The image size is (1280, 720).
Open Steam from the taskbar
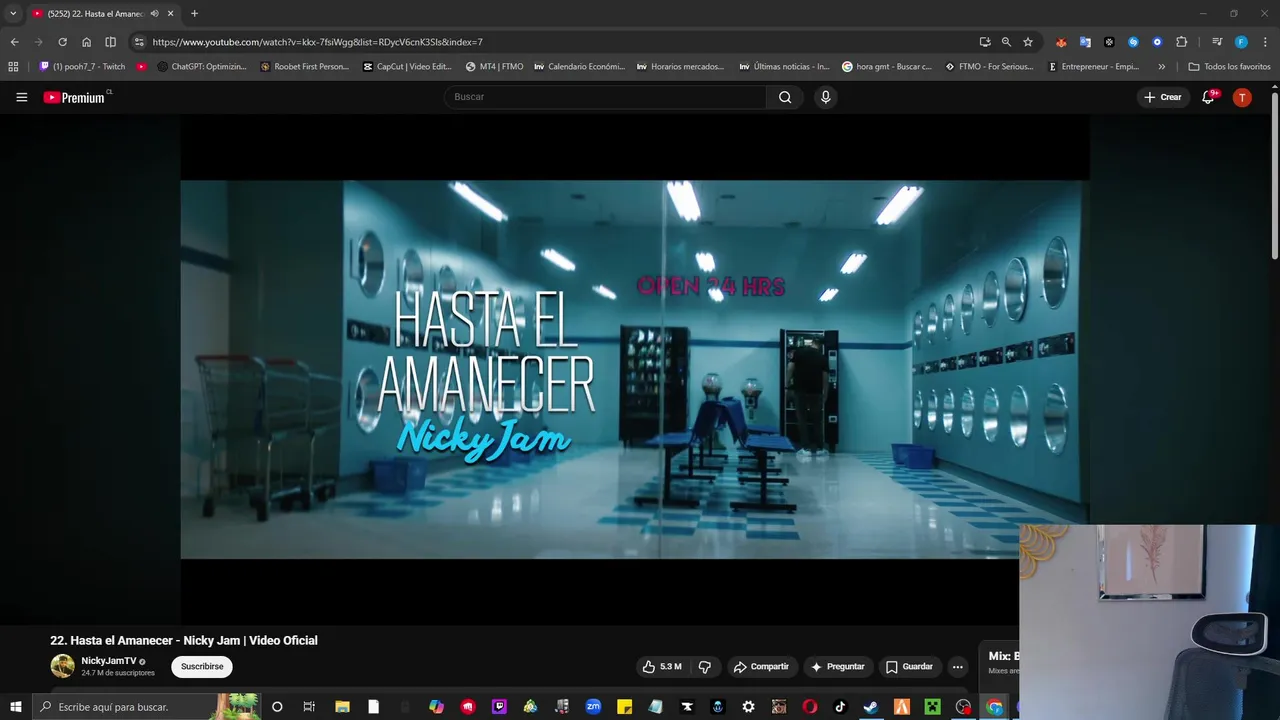click(871, 707)
